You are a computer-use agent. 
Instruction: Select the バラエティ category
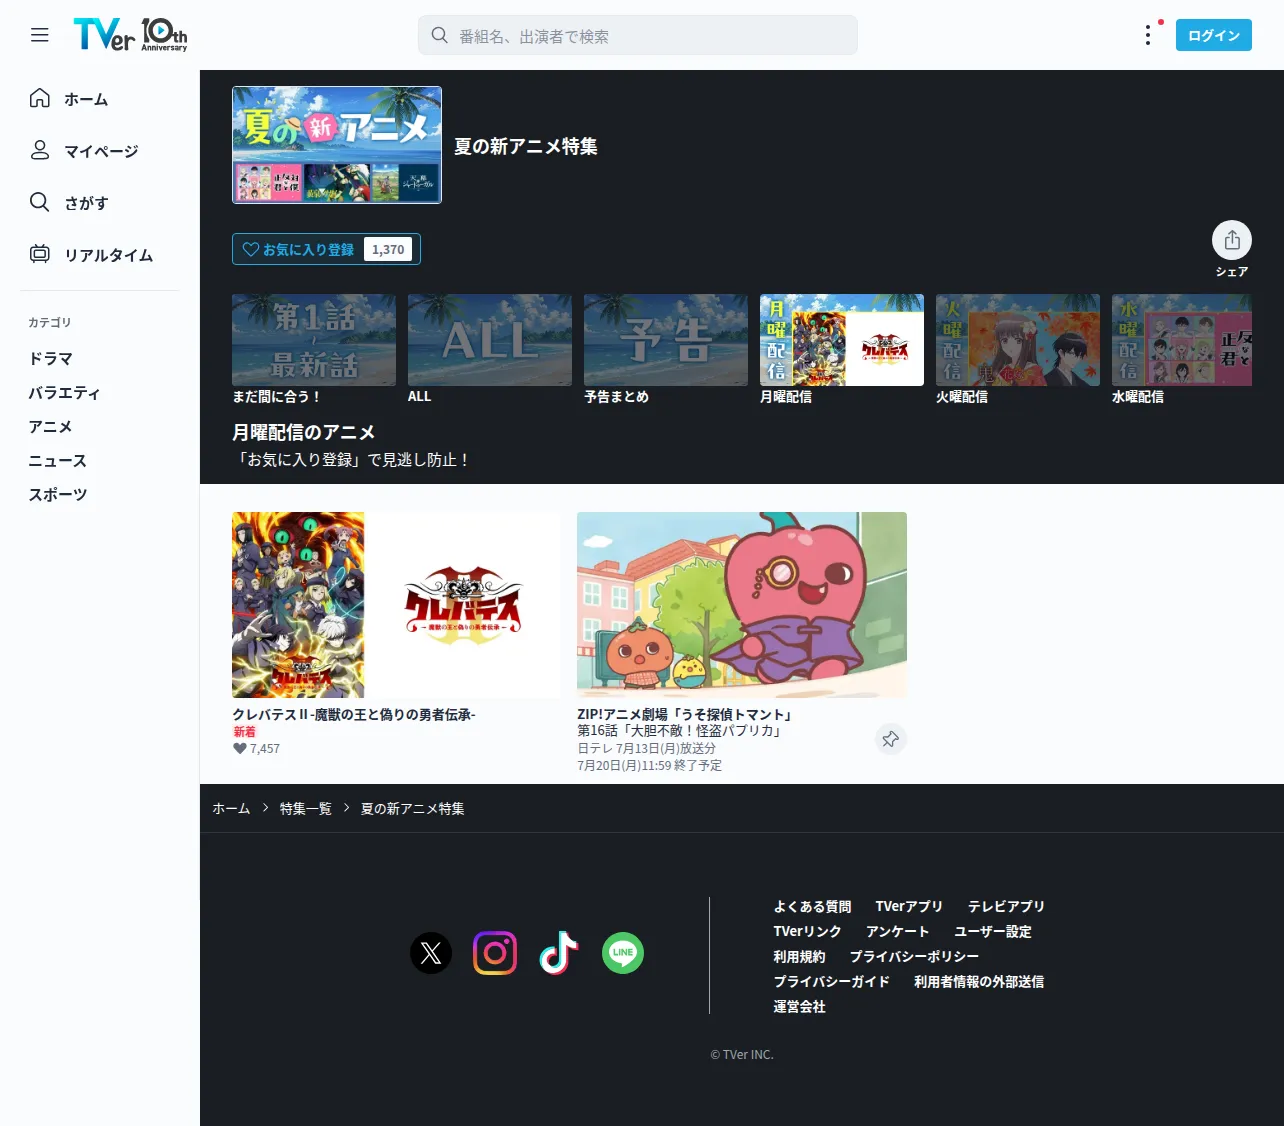64,392
